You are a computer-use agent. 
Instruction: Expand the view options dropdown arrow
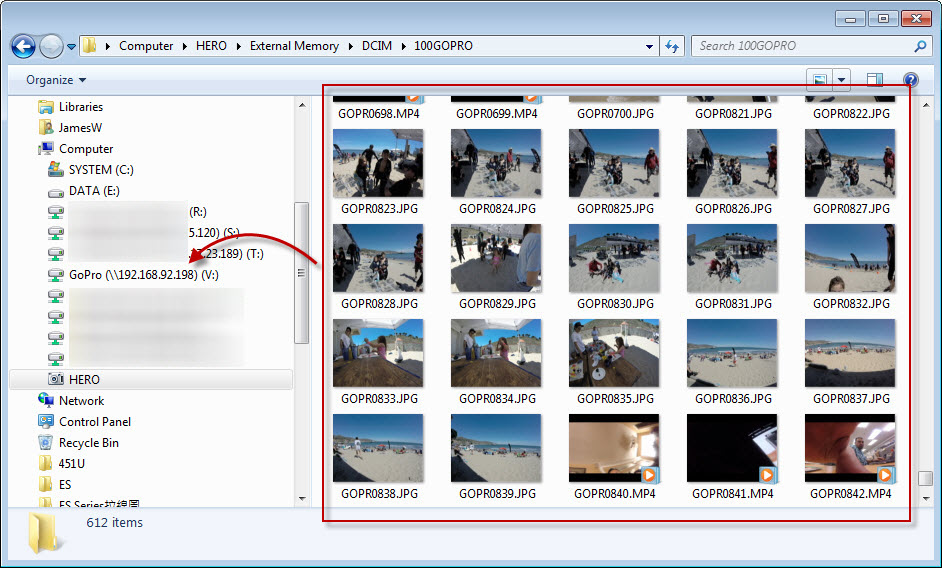[x=842, y=80]
